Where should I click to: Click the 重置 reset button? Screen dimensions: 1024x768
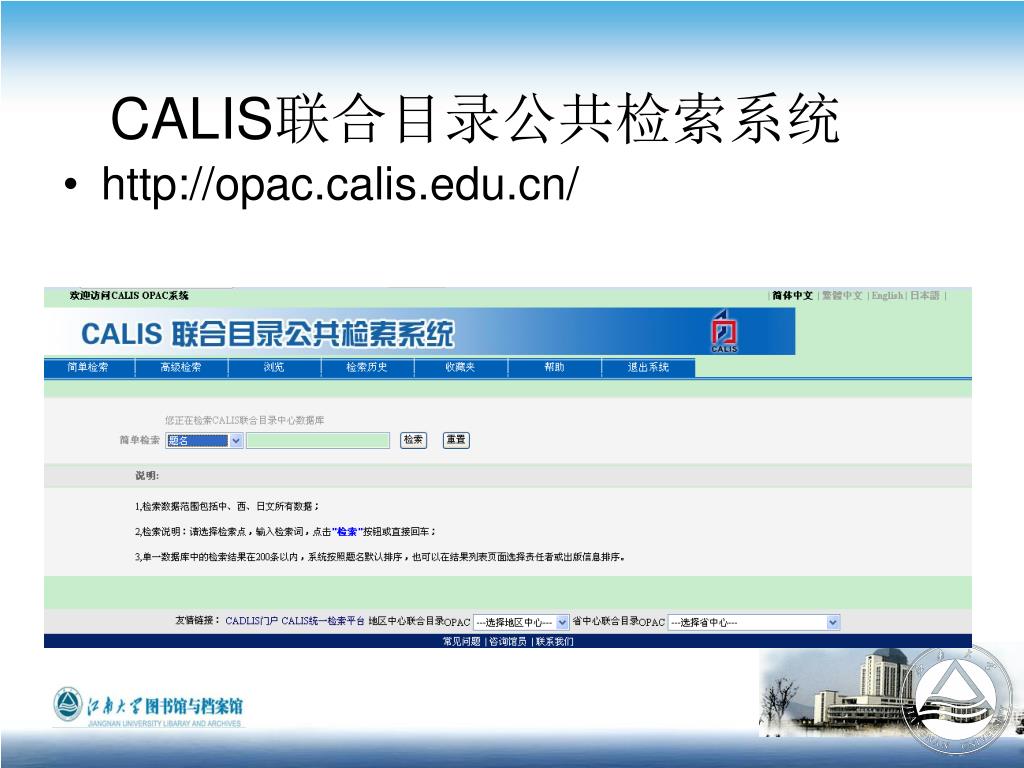click(x=456, y=440)
